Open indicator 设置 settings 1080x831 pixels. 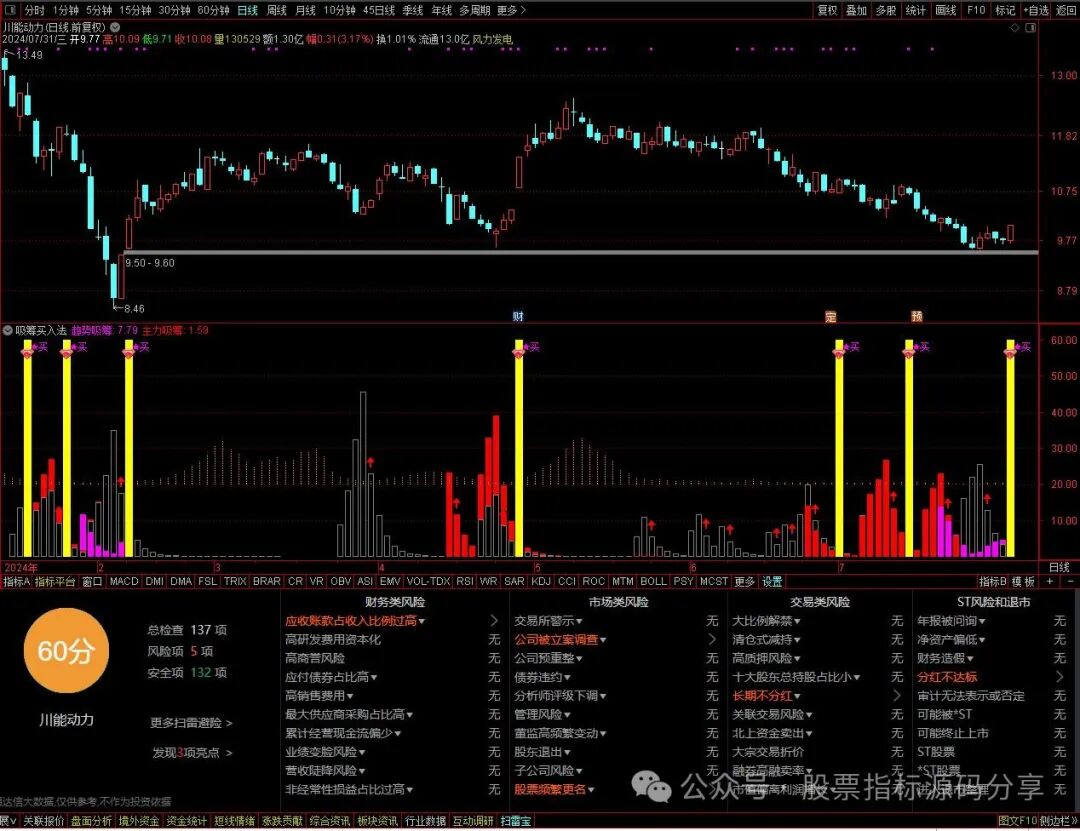pyautogui.click(x=772, y=582)
